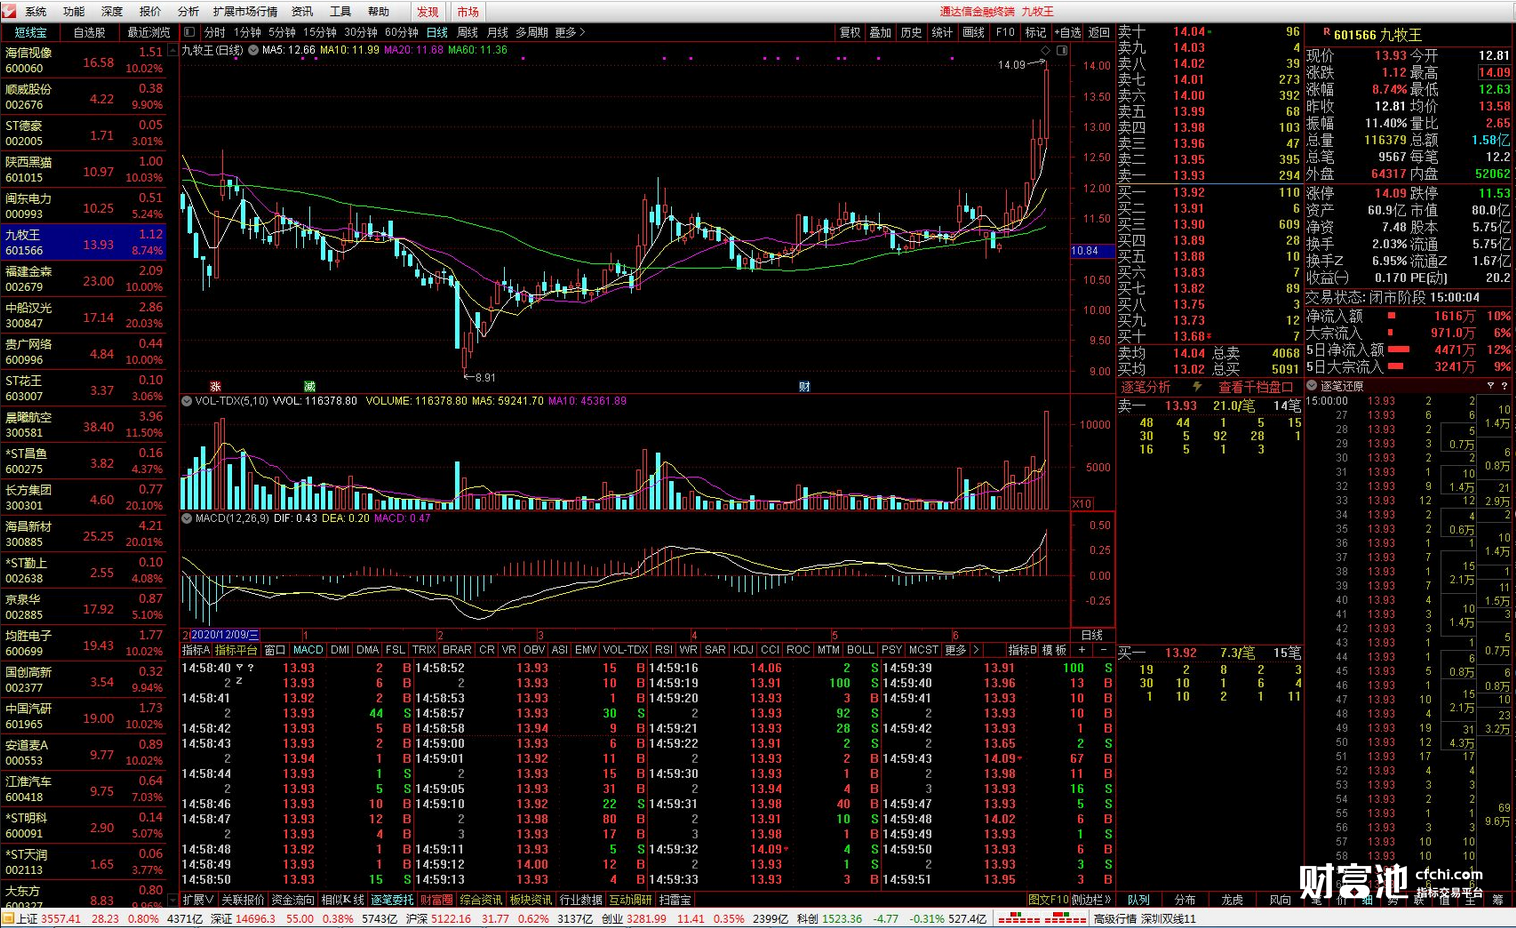Screen dimensions: 1516x928
Task: Click the red 5日大宗流入 bar
Action: (1395, 367)
